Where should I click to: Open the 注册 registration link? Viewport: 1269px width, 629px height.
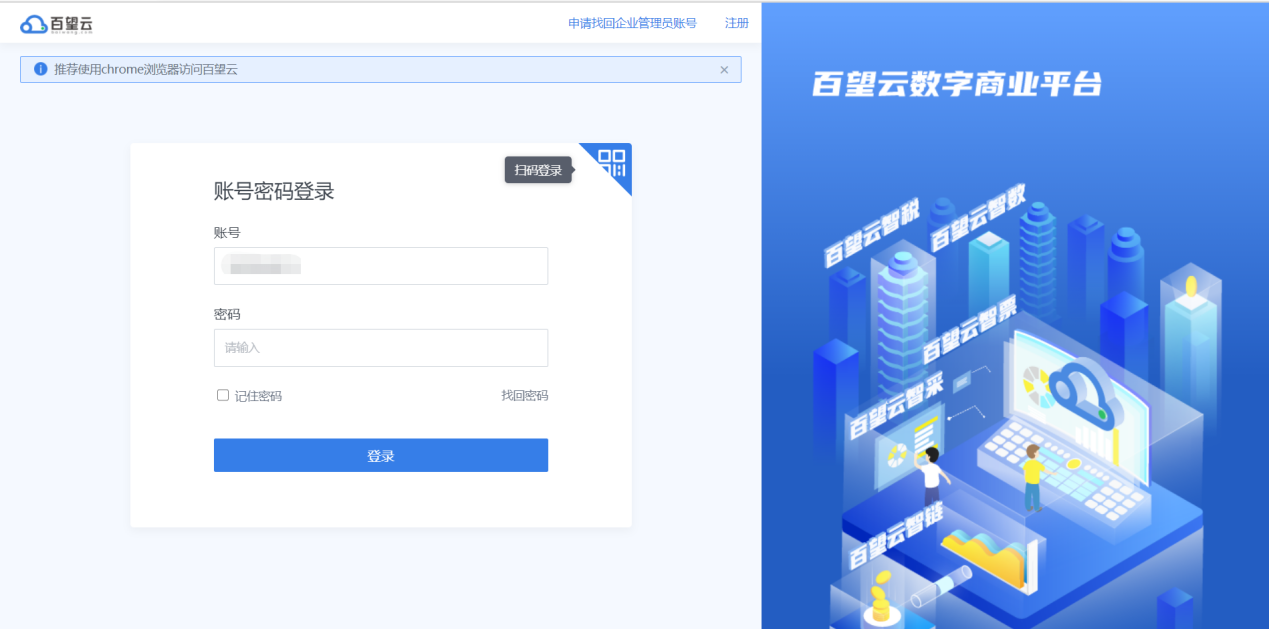pyautogui.click(x=737, y=23)
